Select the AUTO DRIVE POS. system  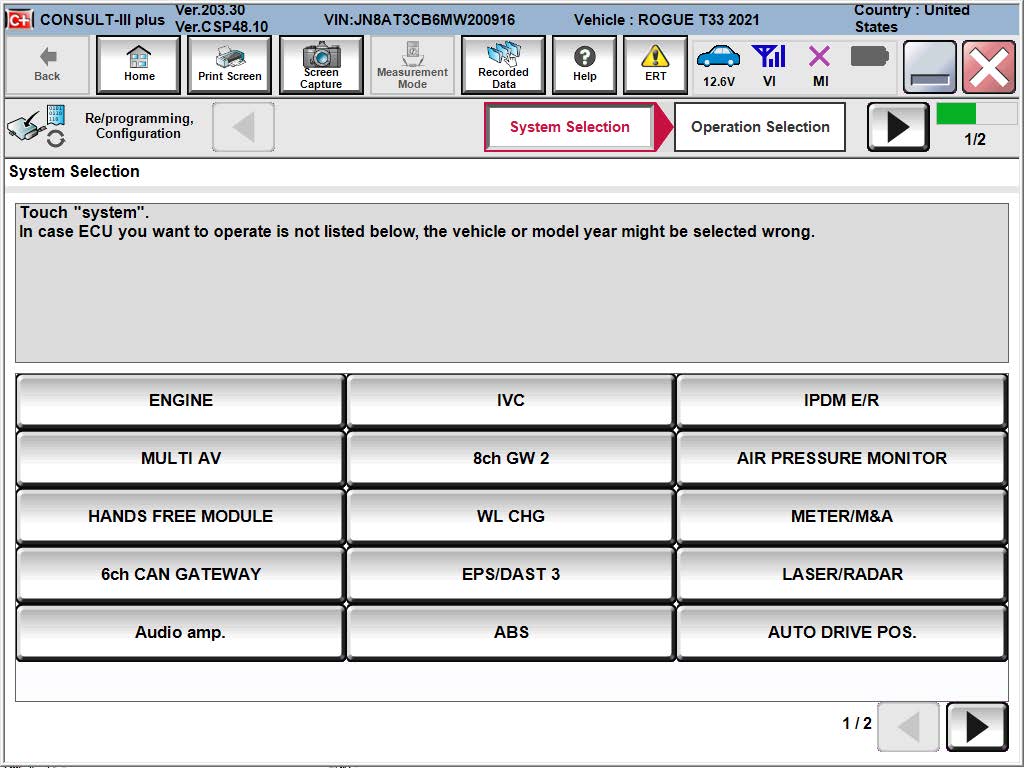[841, 632]
